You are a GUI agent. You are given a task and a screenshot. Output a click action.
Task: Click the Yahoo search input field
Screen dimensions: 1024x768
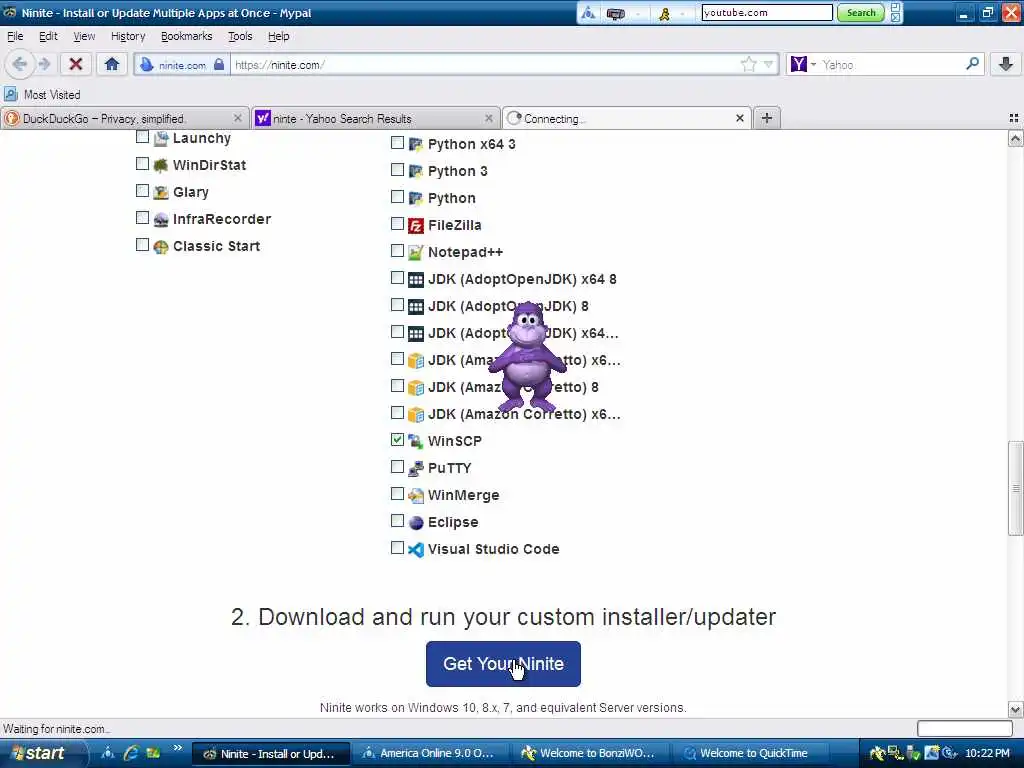[x=891, y=65]
